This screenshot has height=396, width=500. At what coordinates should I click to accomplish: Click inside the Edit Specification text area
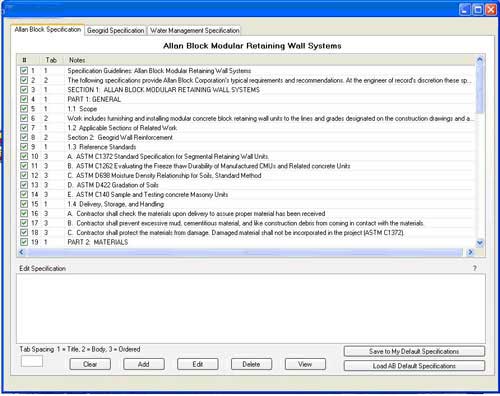pos(251,308)
